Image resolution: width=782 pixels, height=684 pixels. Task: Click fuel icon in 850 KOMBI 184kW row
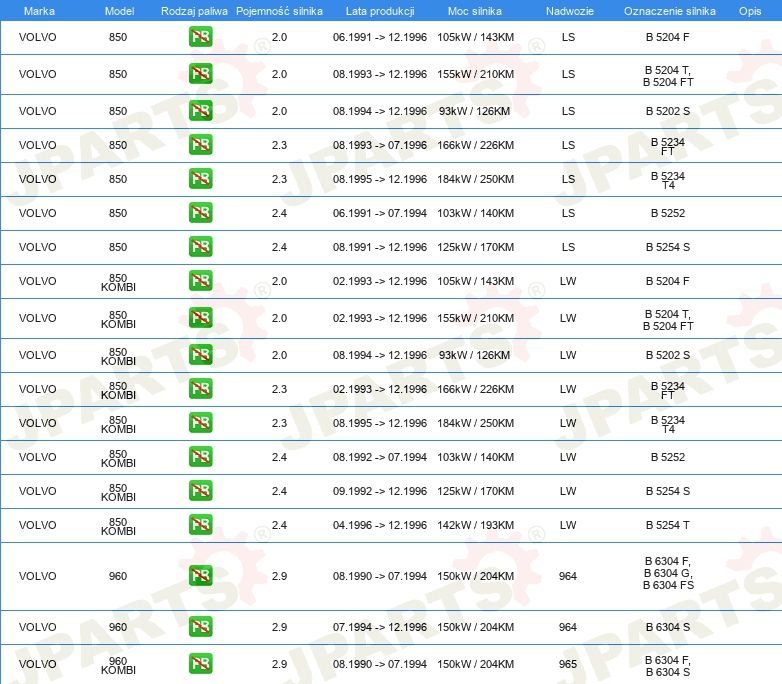(200, 423)
